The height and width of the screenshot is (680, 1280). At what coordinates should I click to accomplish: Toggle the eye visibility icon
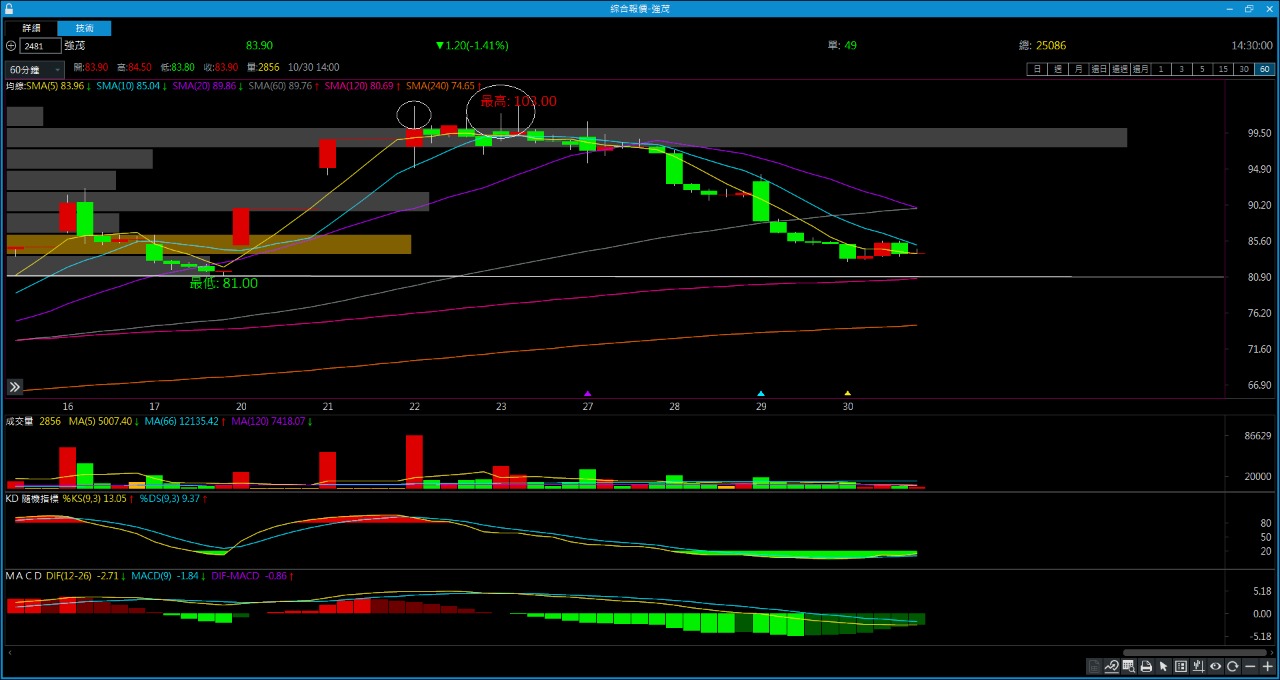click(1215, 667)
